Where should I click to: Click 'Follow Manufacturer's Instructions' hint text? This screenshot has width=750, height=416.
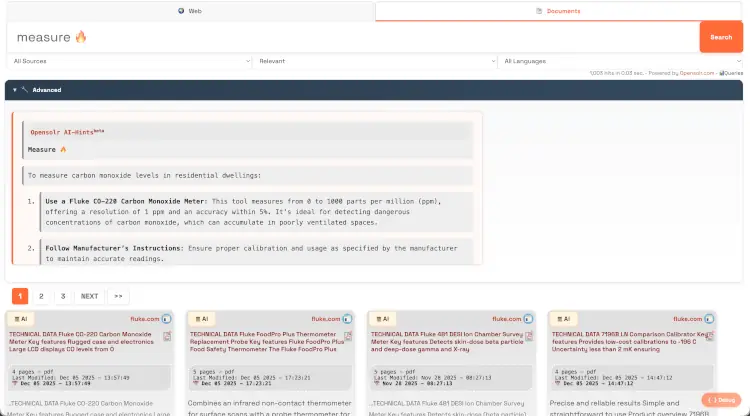tap(114, 248)
